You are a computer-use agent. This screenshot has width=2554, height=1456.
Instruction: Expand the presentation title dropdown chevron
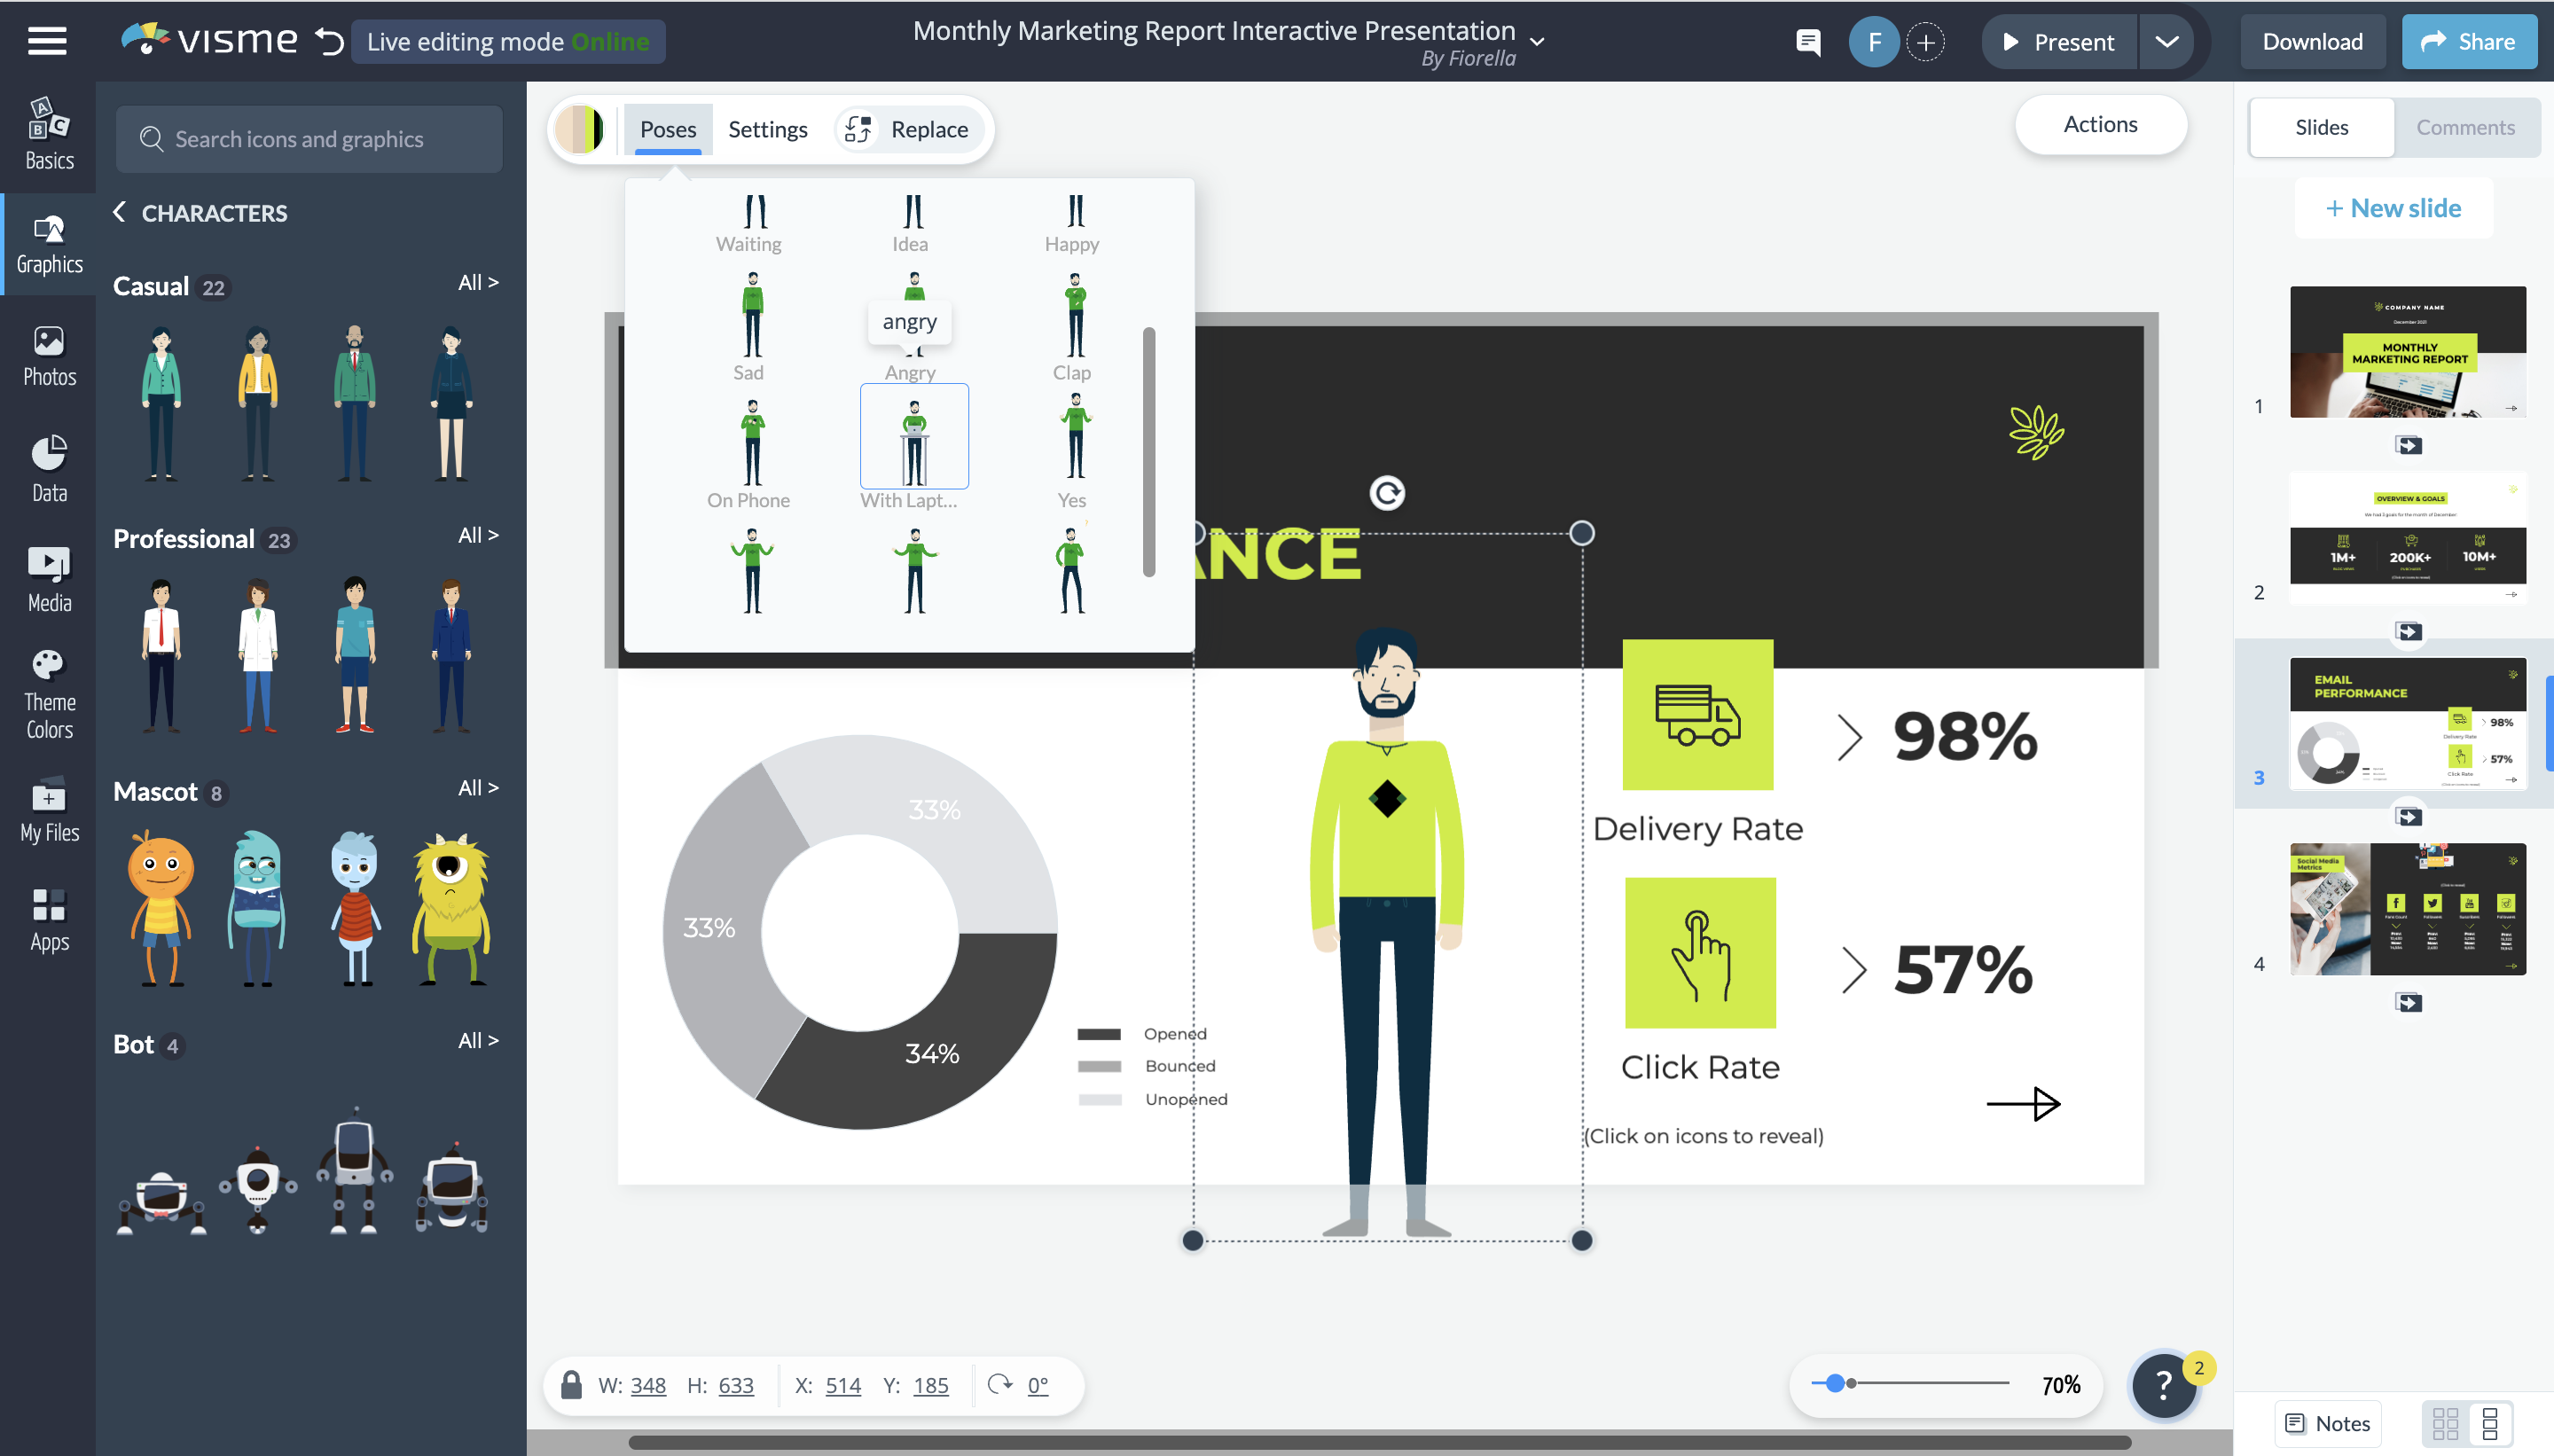(x=1538, y=42)
